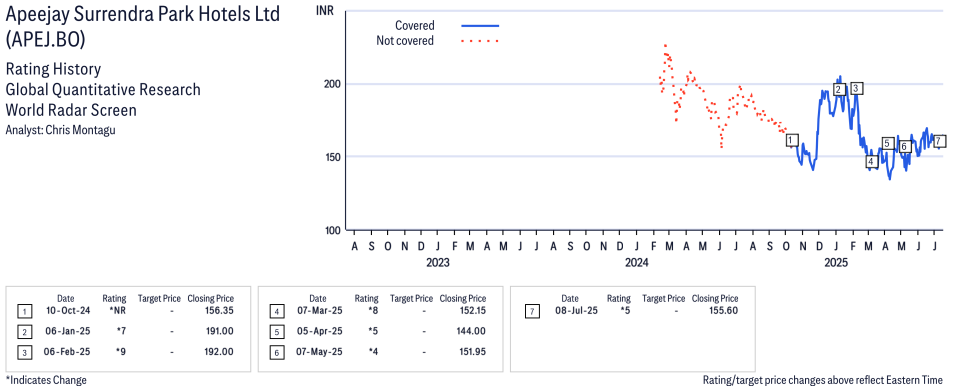
Task: Click chart marker 1 near October 2024
Action: [791, 141]
